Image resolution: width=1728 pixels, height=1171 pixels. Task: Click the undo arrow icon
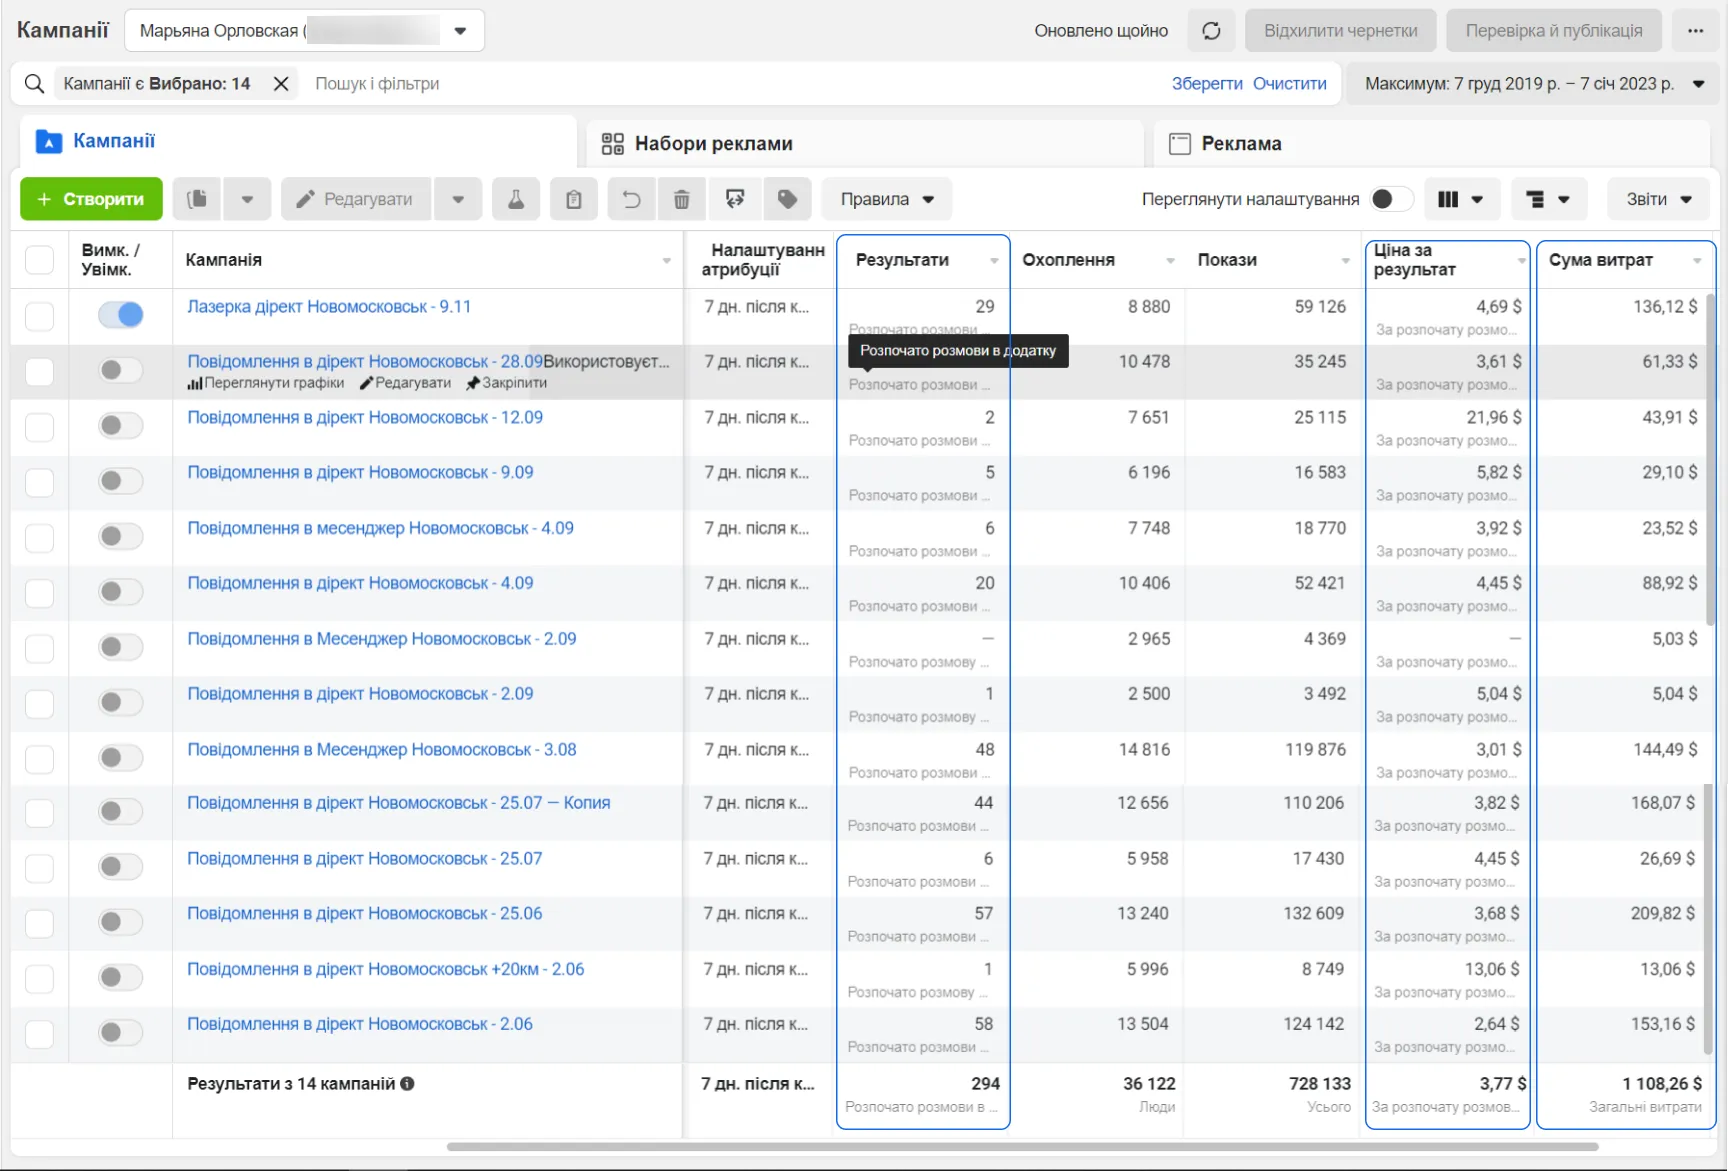(631, 199)
